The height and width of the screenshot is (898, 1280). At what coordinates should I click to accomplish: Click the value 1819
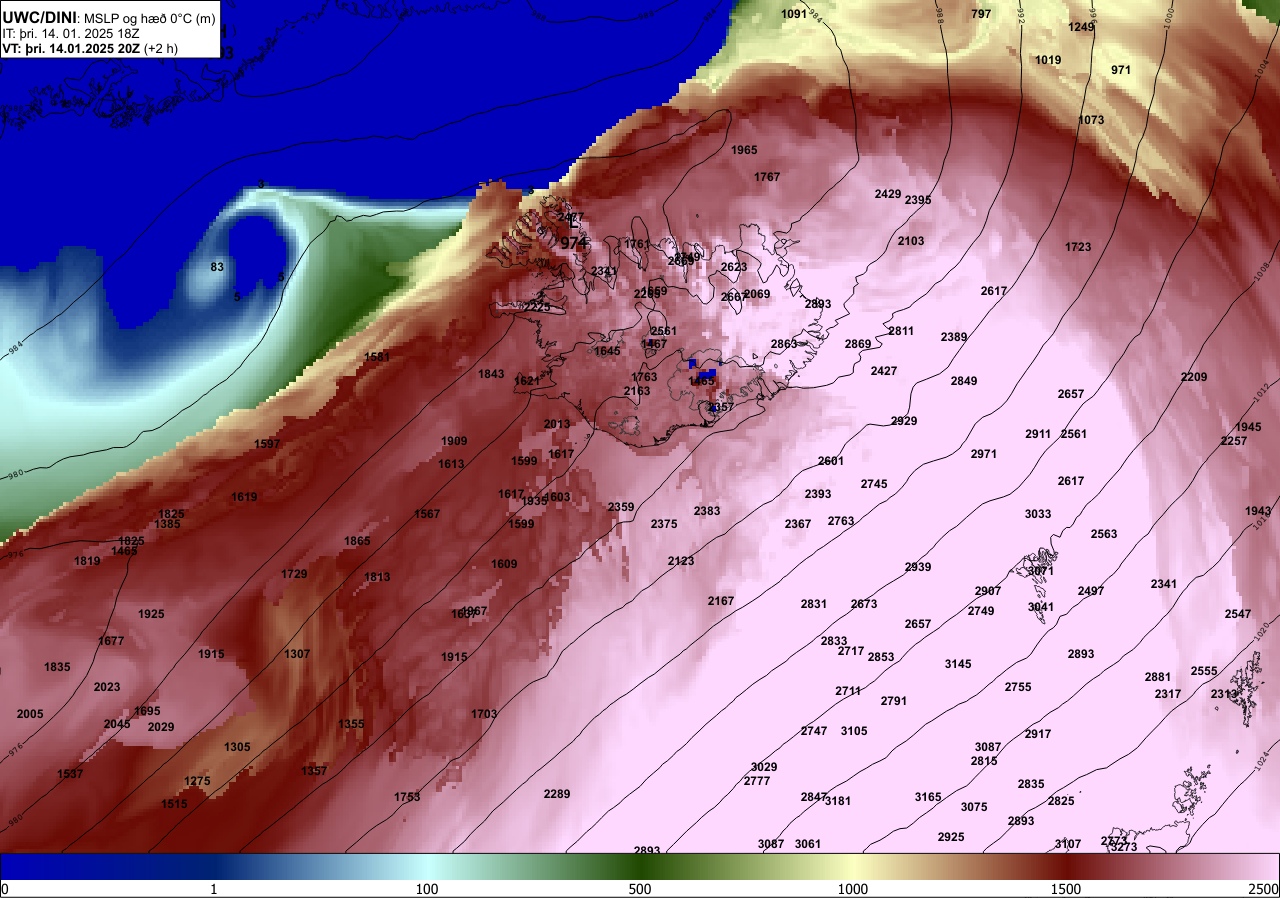tap(87, 561)
